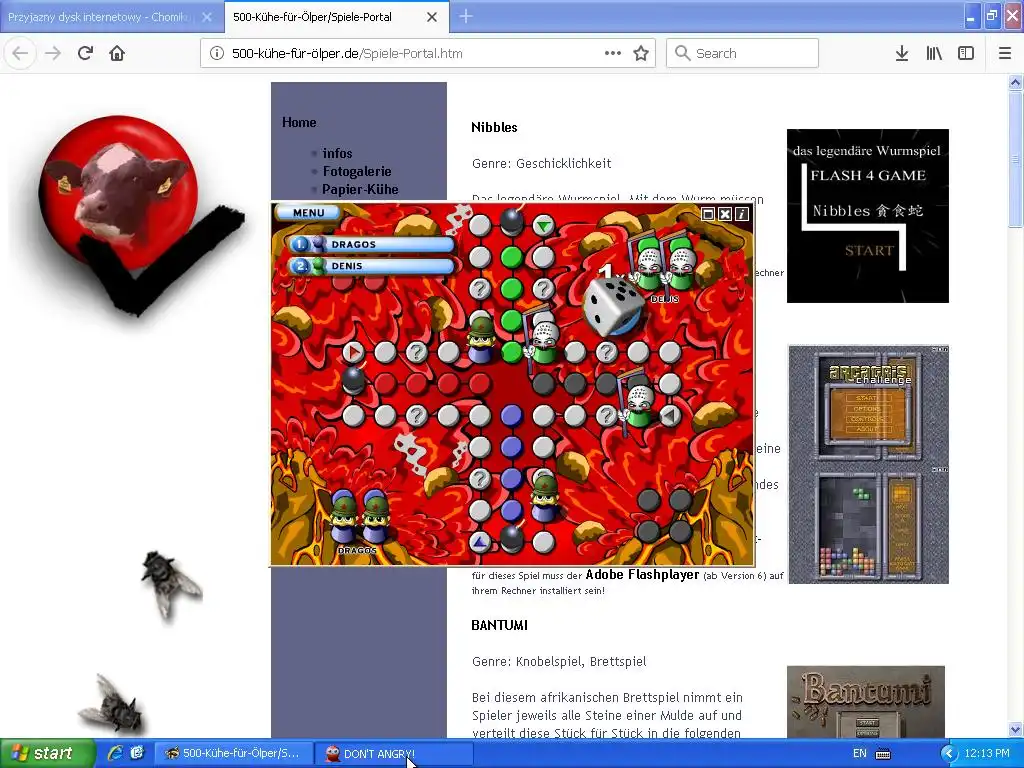This screenshot has width=1024, height=768.
Task: Open the infos navigation link
Action: 337,153
